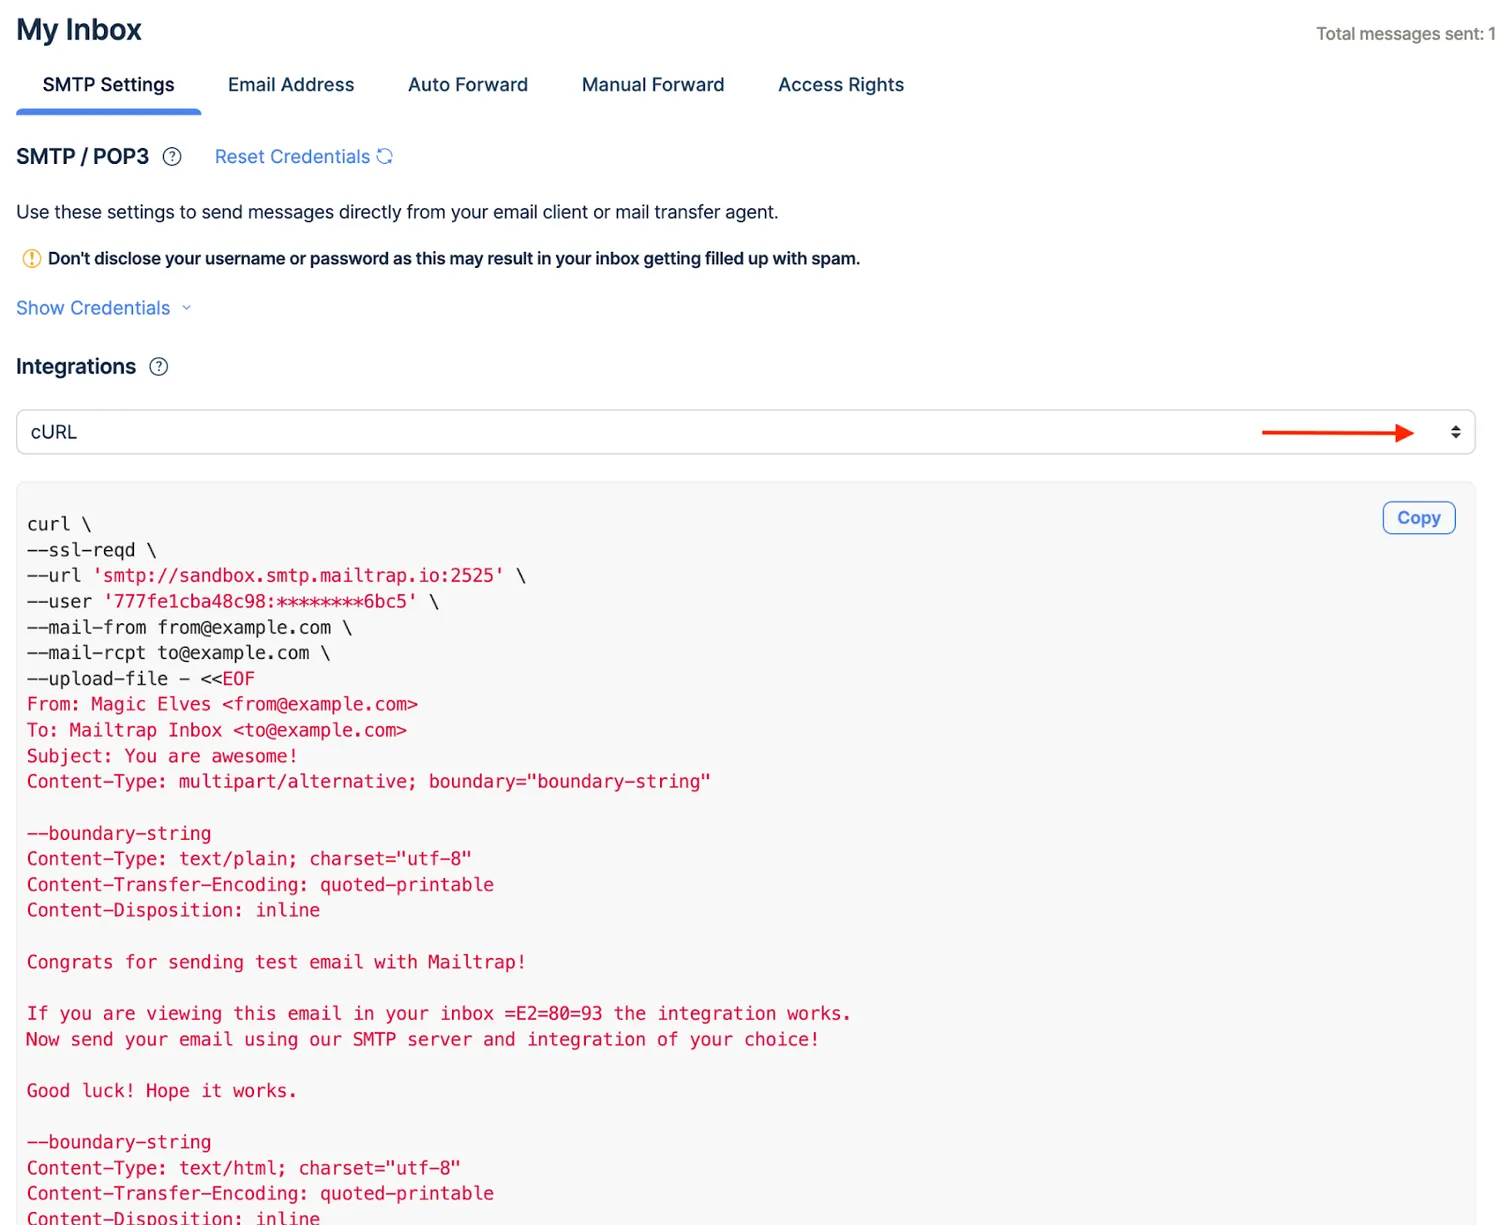This screenshot has height=1225, width=1500.
Task: Open the Access Rights tab
Action: coord(841,85)
